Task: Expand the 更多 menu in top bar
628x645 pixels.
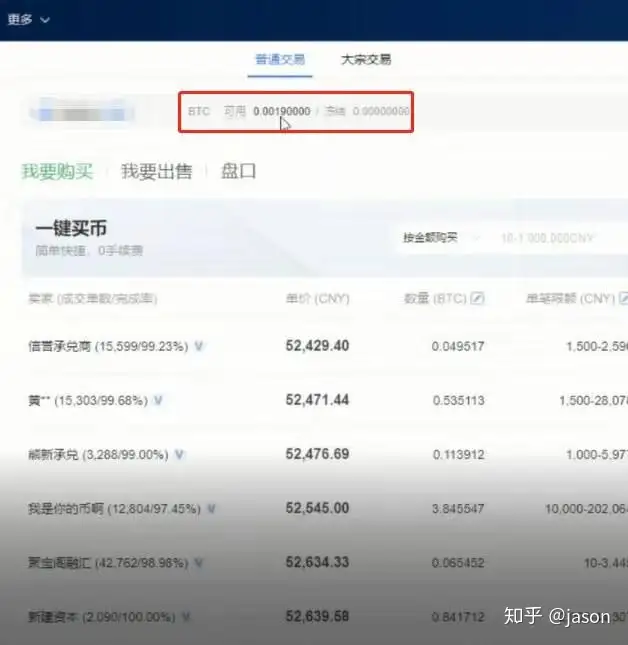Action: pyautogui.click(x=28, y=19)
